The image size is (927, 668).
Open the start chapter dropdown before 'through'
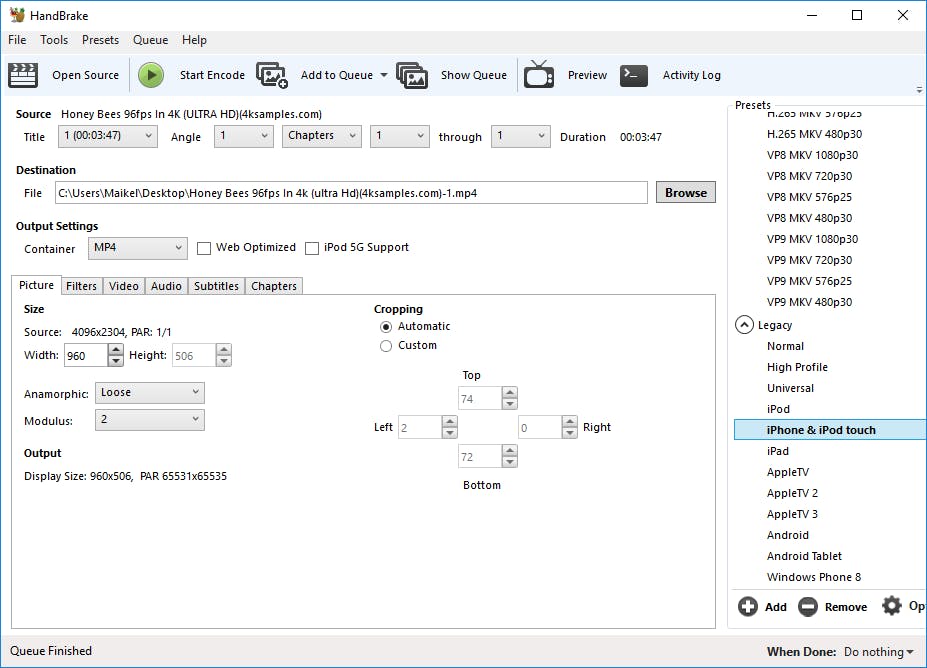[400, 136]
